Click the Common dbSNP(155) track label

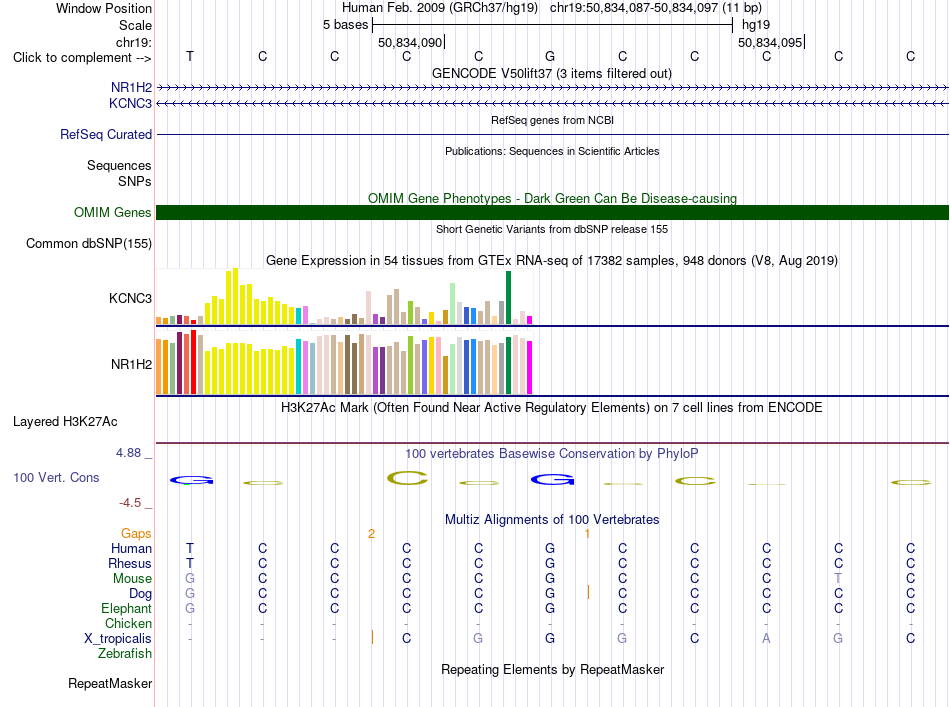89,244
